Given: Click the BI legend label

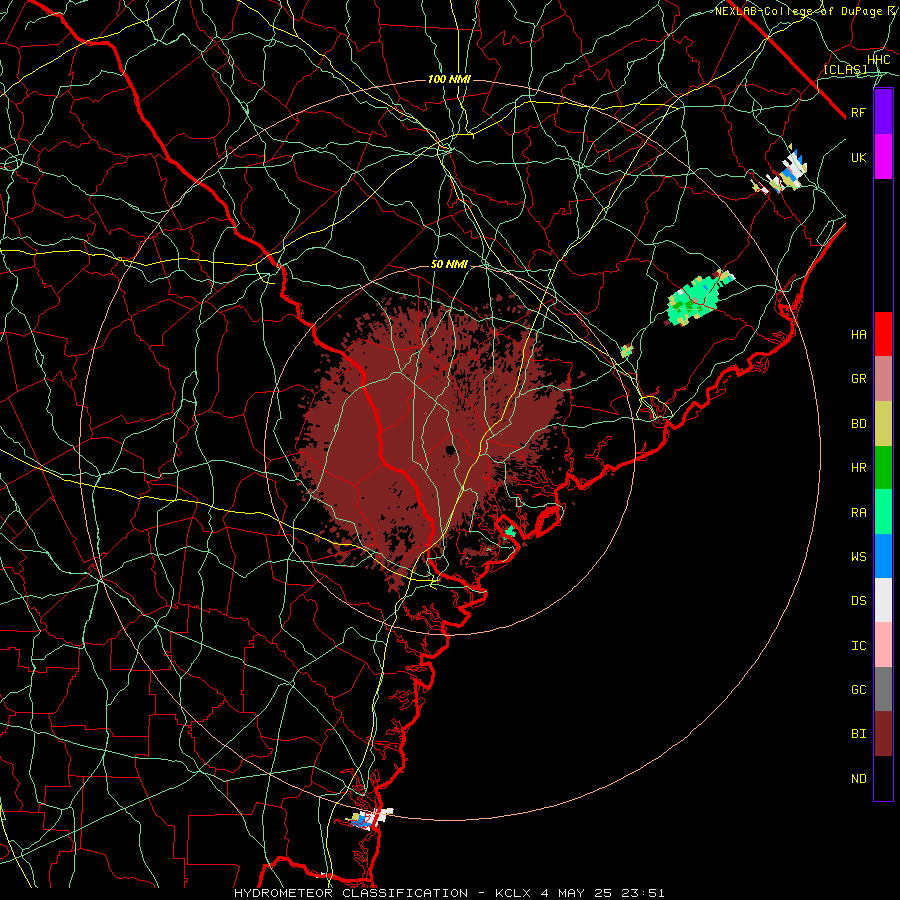Looking at the screenshot, I should coord(858,734).
